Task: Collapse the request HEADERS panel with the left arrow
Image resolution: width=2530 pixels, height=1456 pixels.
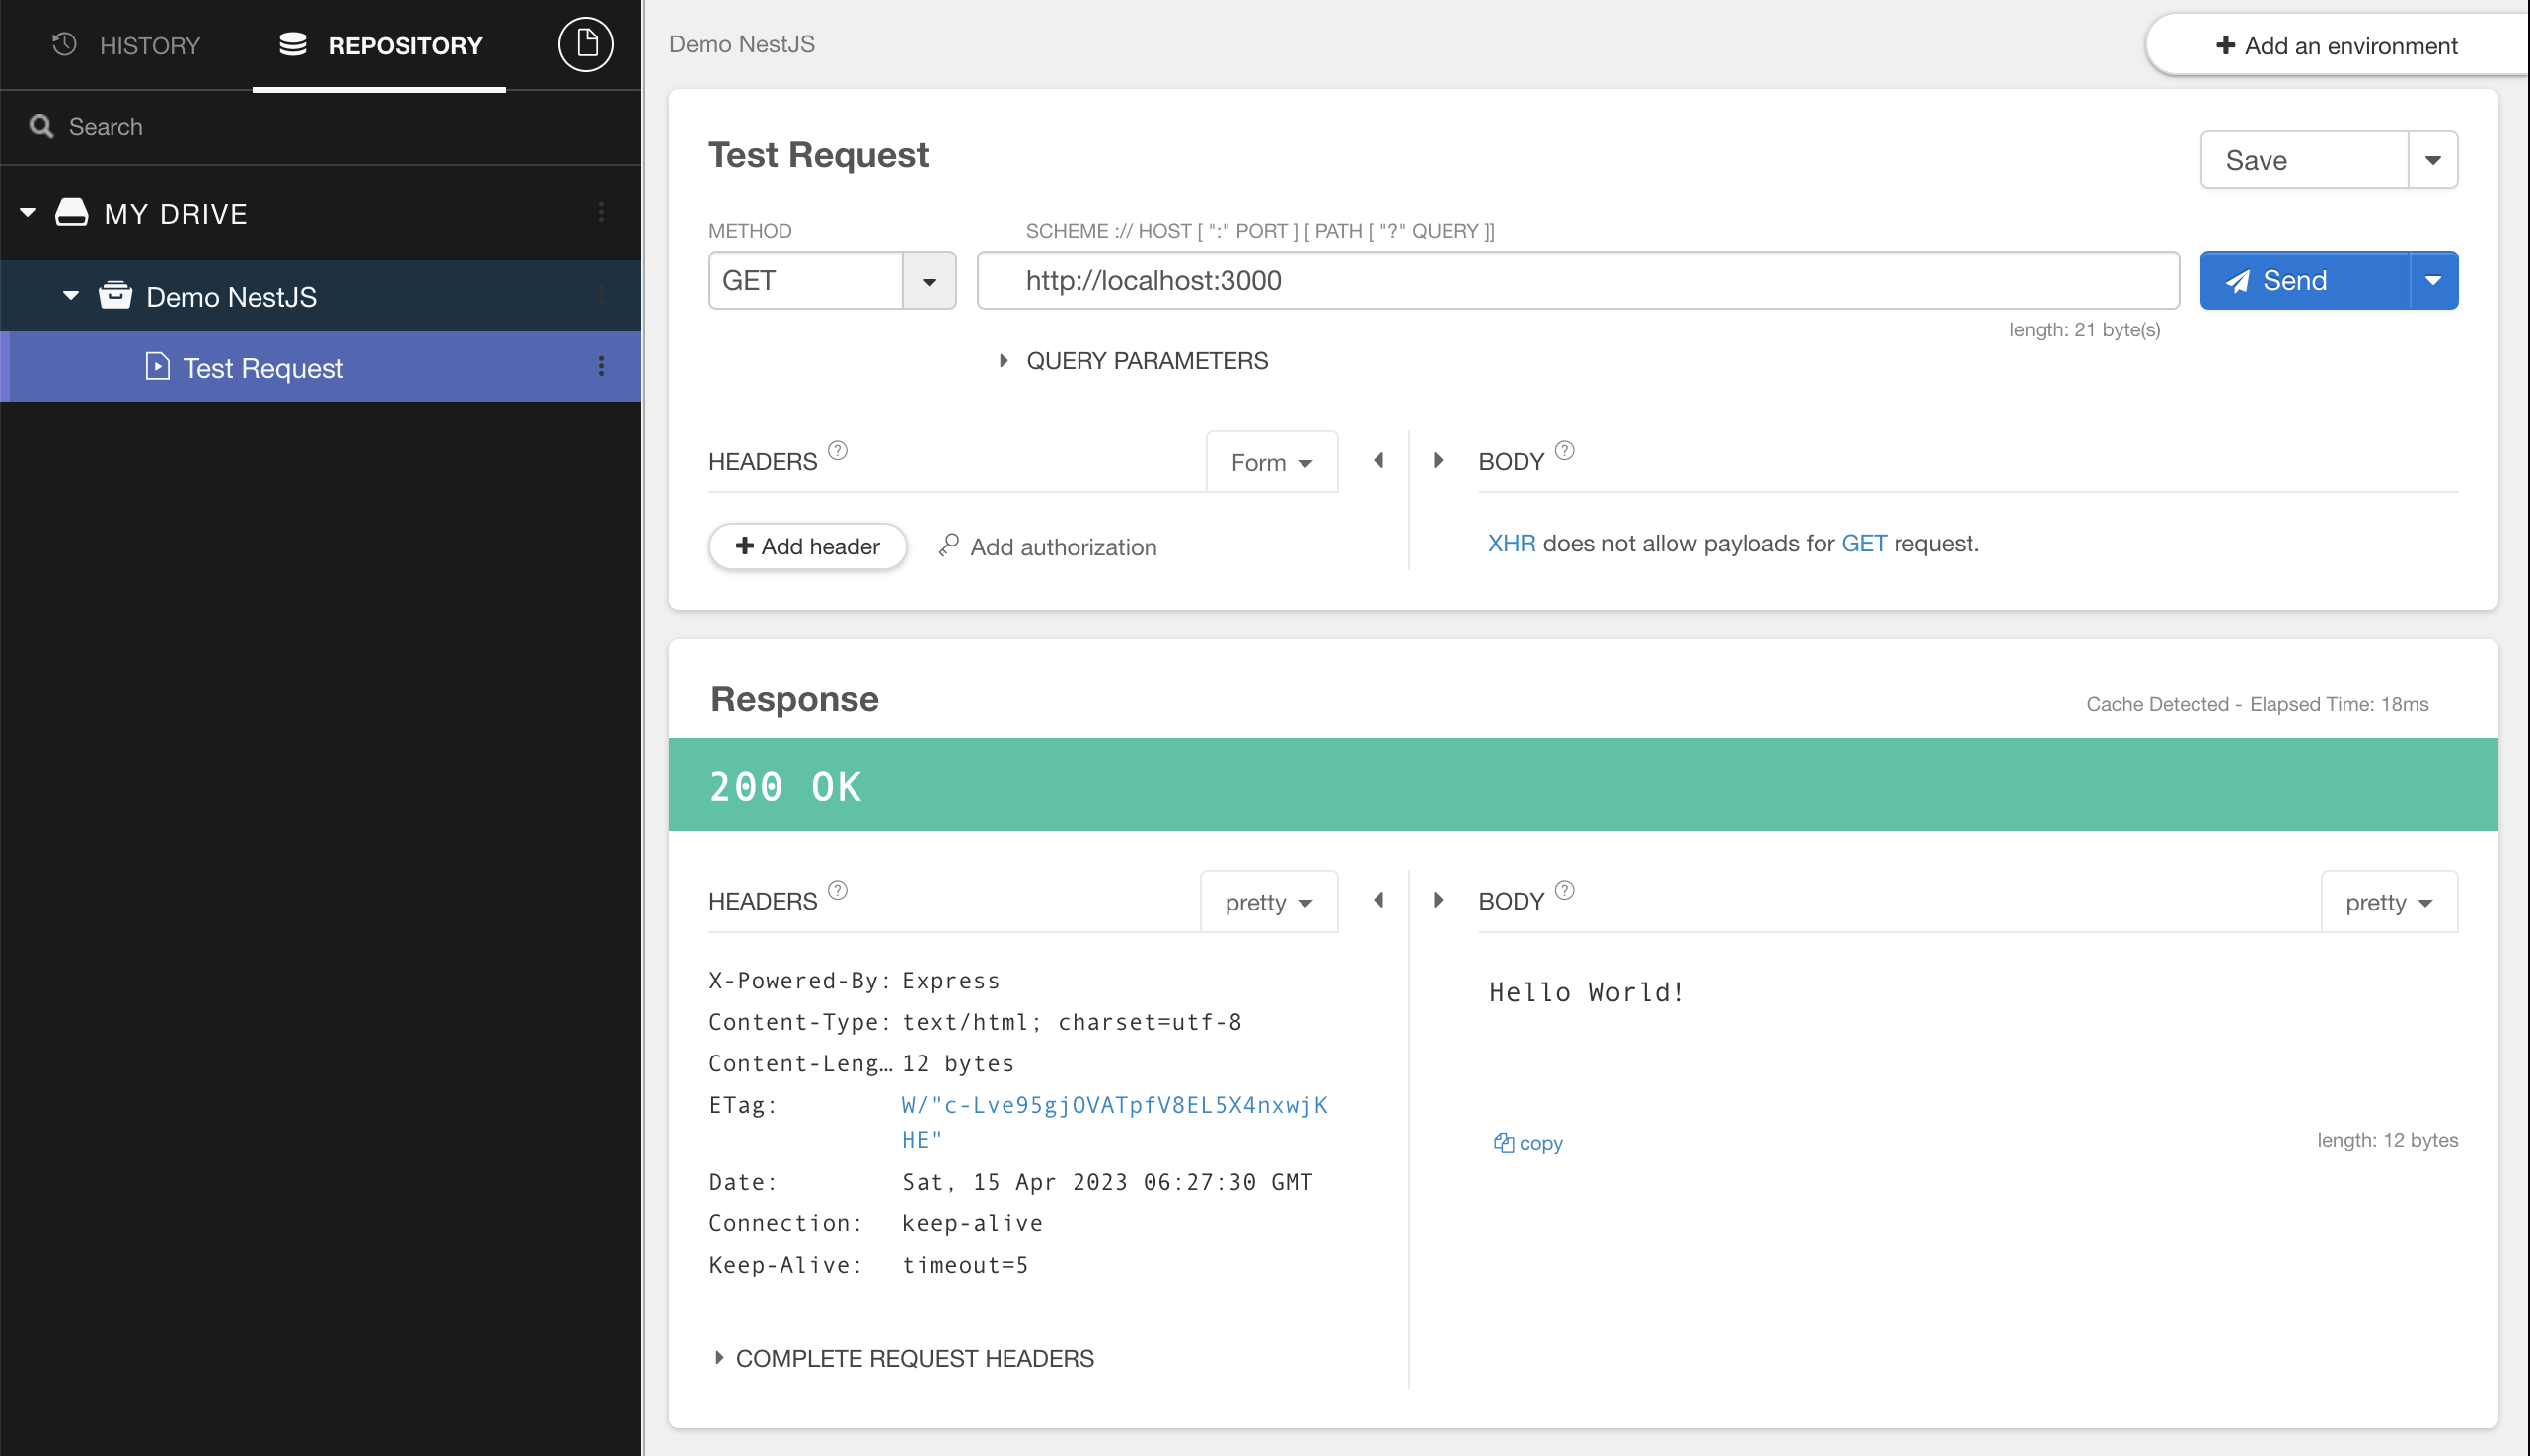Action: (x=1379, y=460)
